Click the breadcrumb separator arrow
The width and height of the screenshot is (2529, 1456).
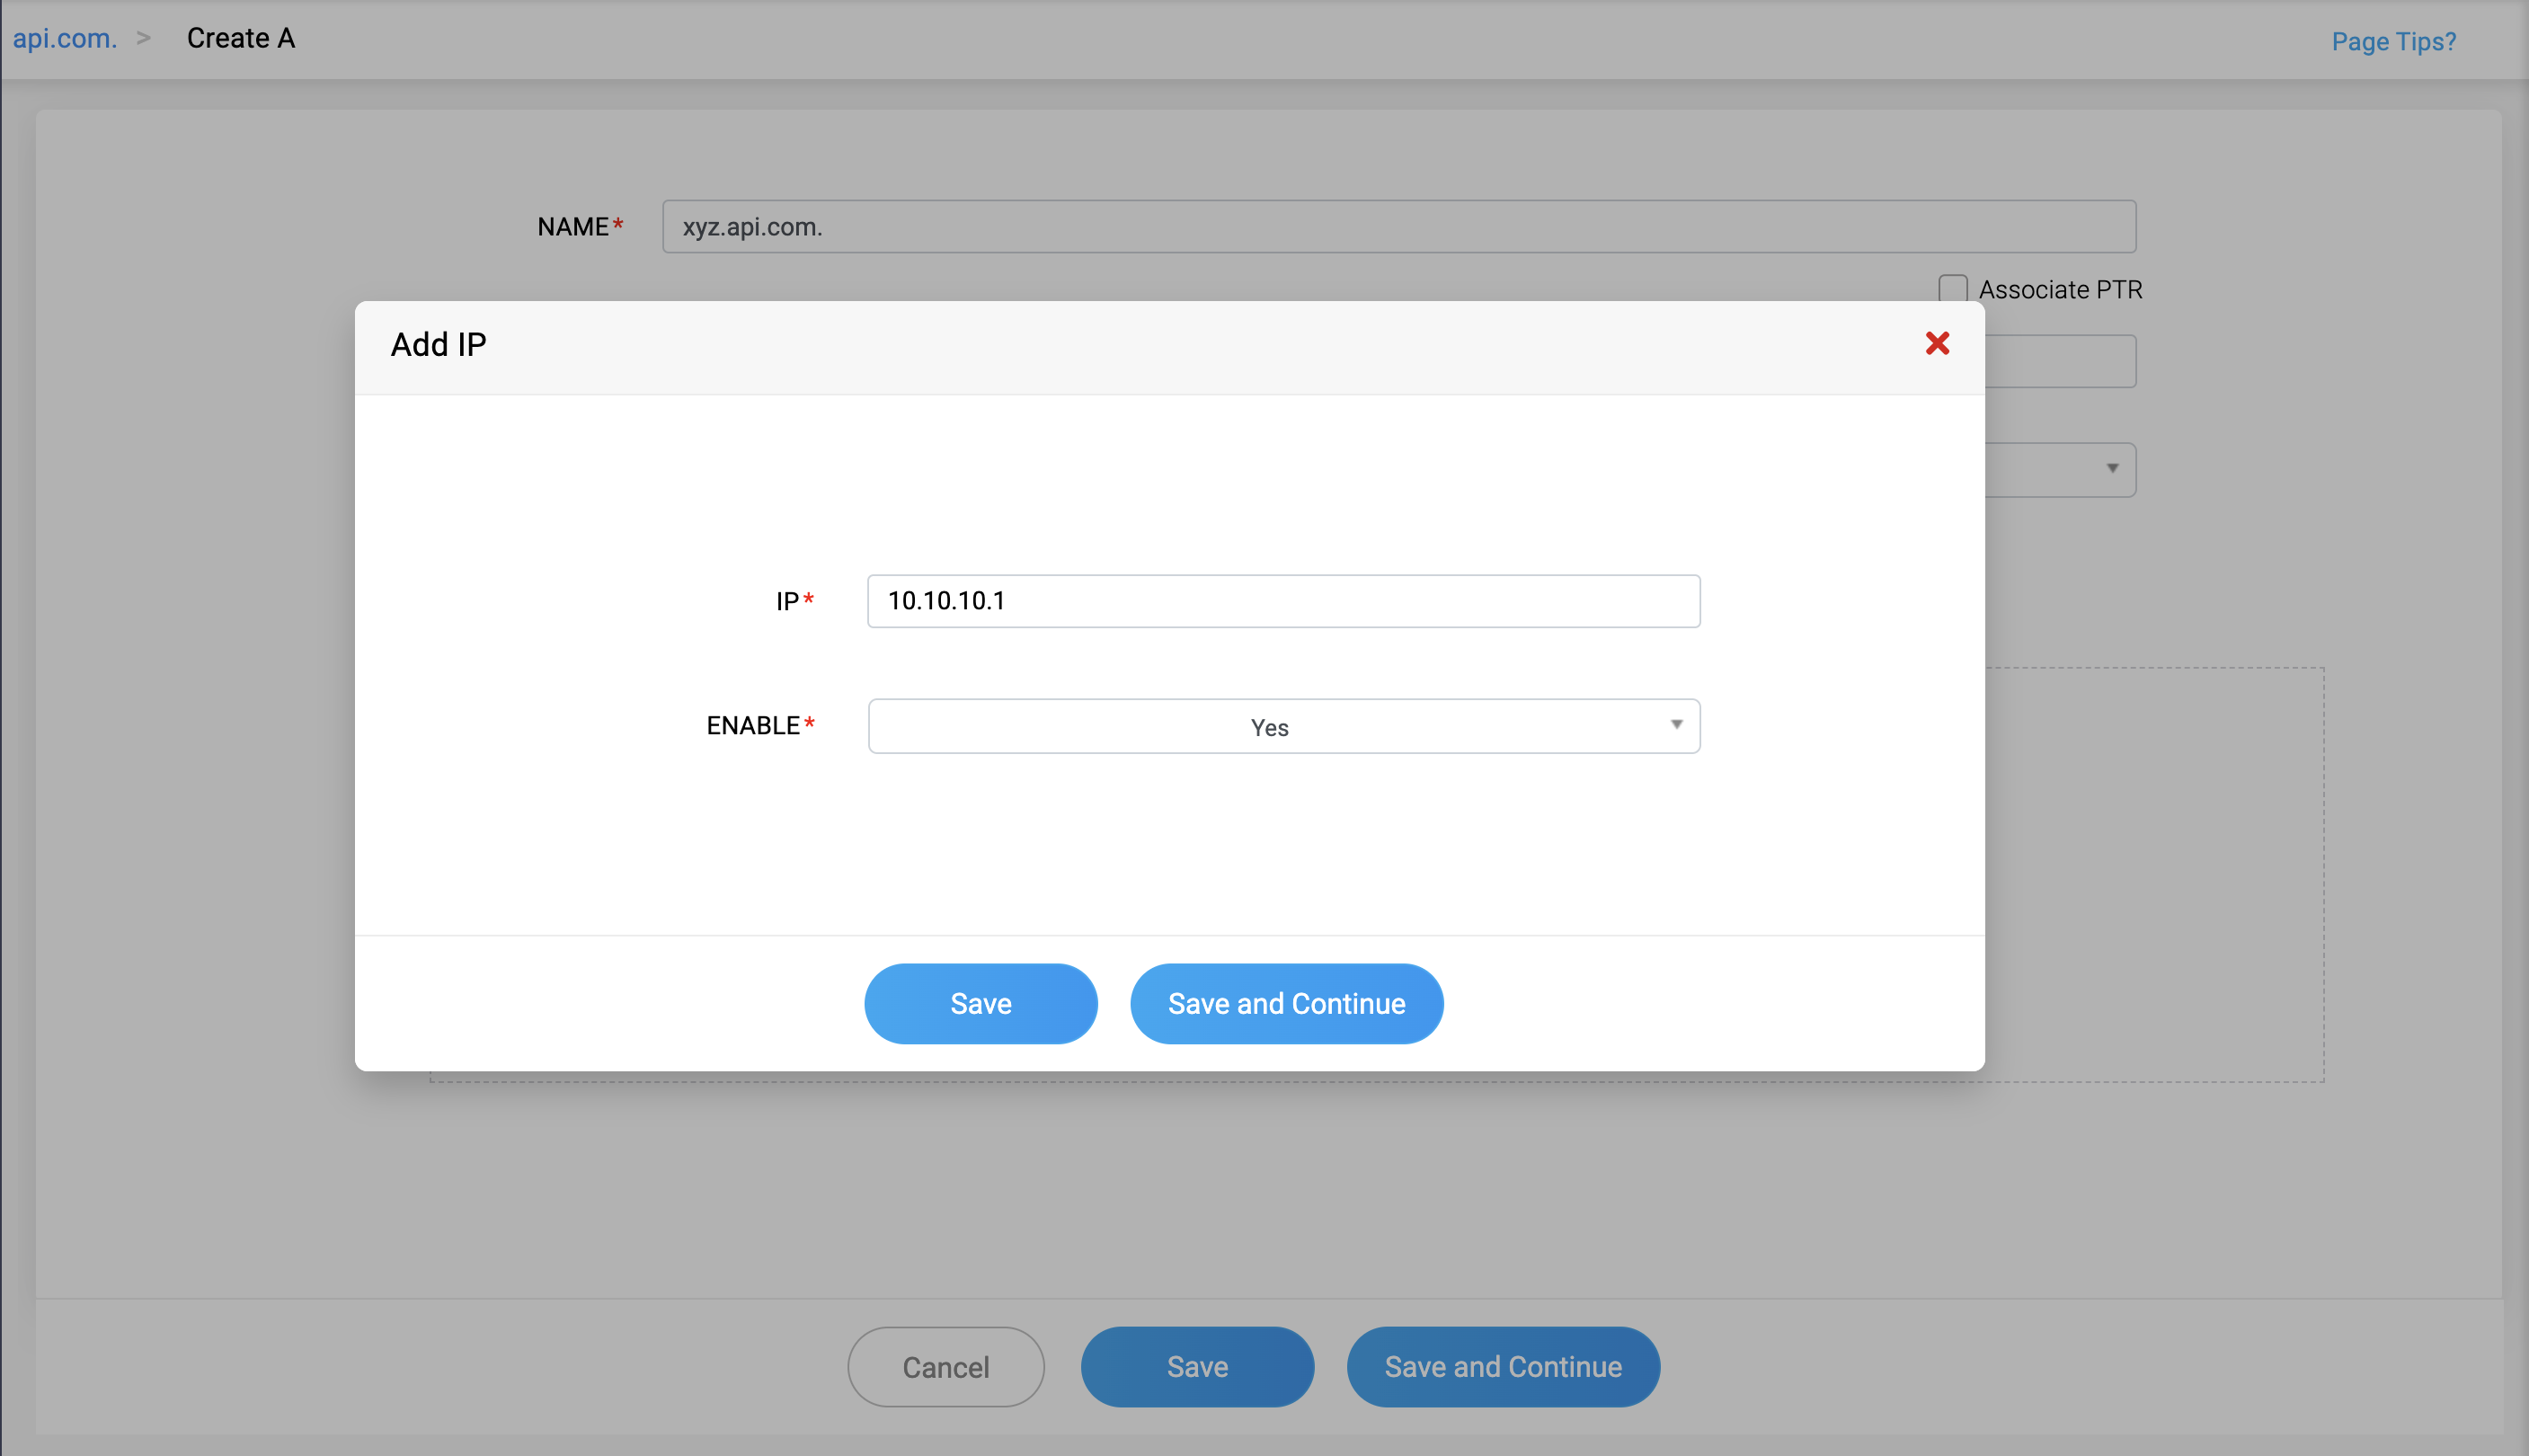[144, 38]
